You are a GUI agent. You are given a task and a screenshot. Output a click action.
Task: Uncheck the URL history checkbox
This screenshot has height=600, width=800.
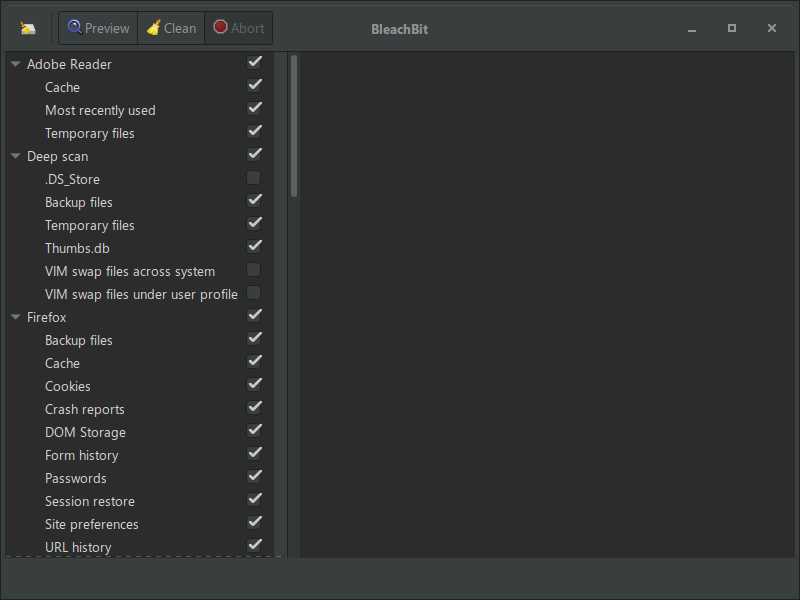click(x=254, y=545)
